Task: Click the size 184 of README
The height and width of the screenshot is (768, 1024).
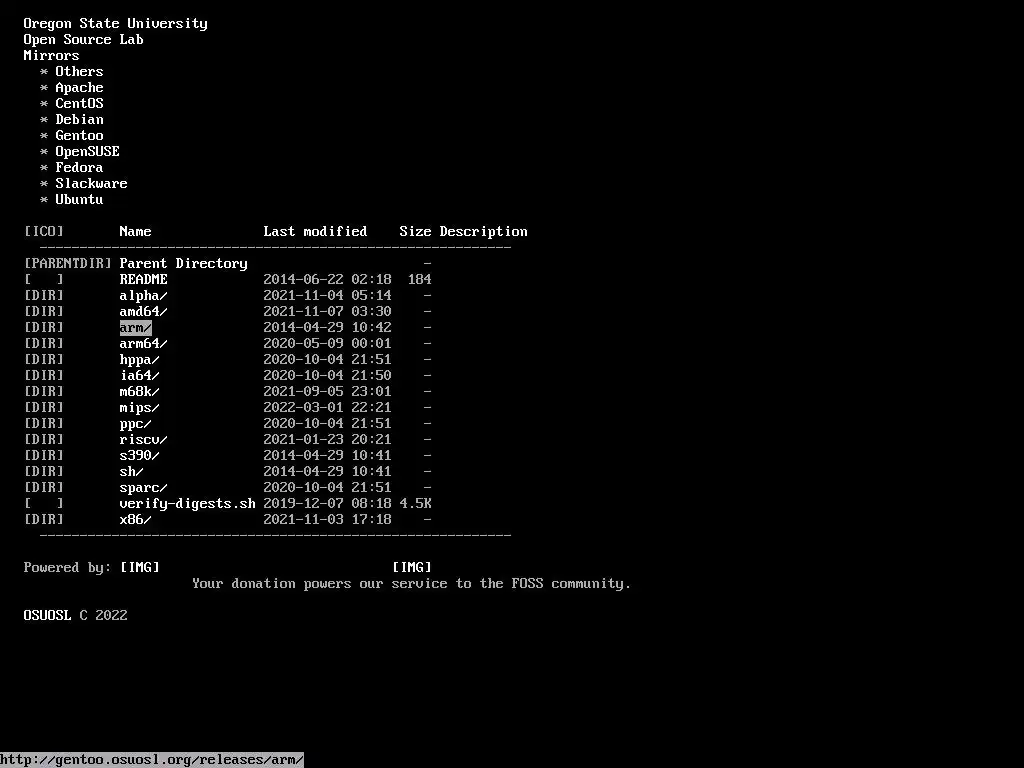Action: pos(419,280)
